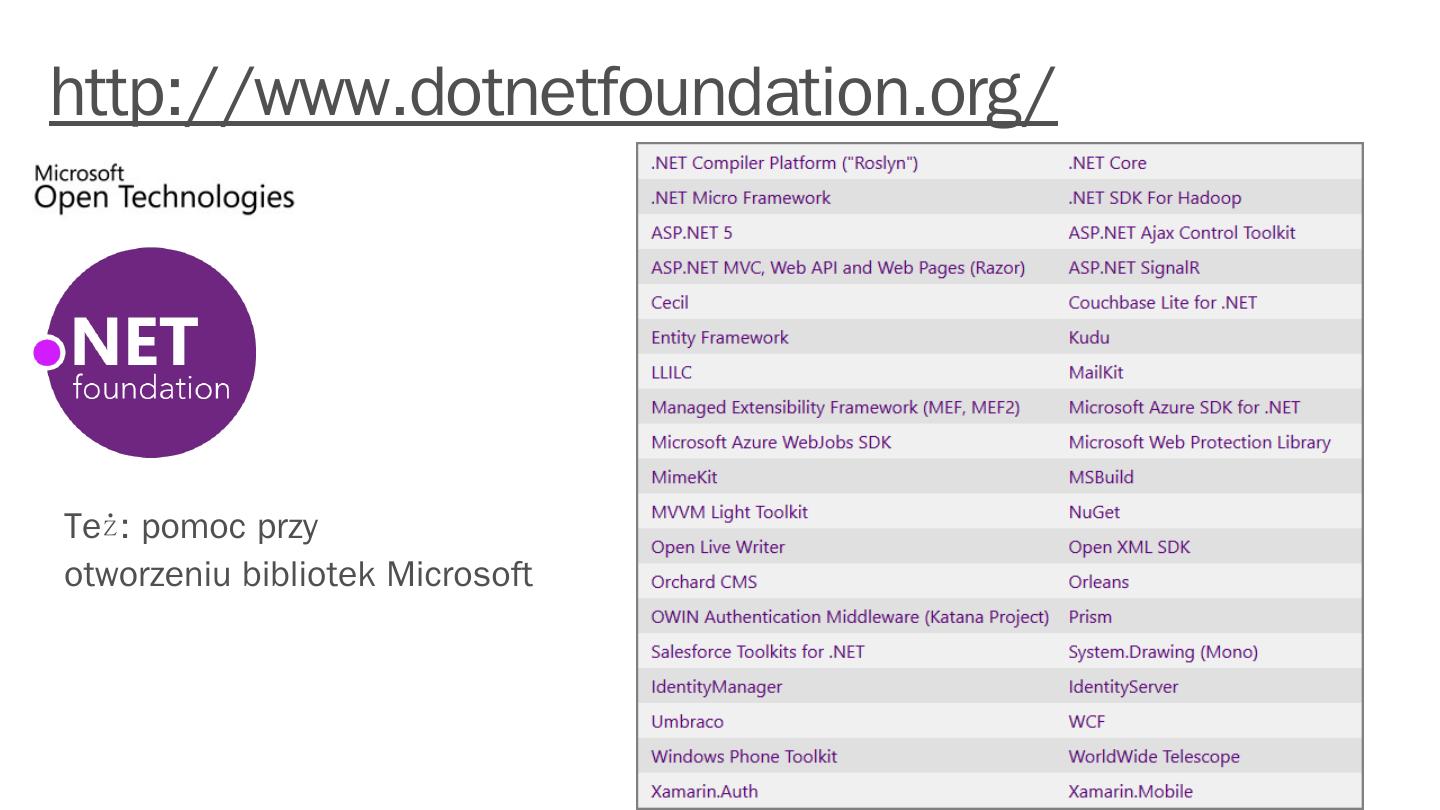Open the WorldWide Telescope link

pyautogui.click(x=1153, y=757)
